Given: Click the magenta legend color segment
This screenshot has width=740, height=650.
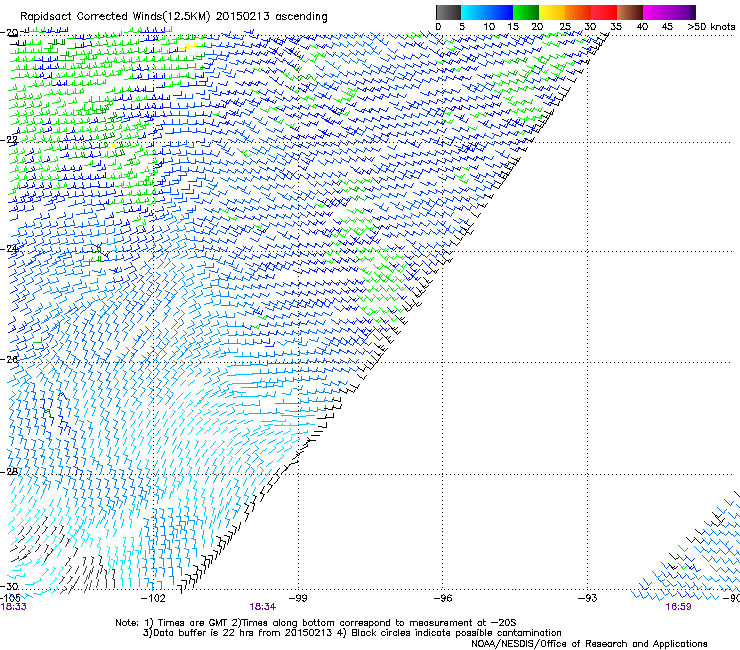Looking at the screenshot, I should coord(656,12).
